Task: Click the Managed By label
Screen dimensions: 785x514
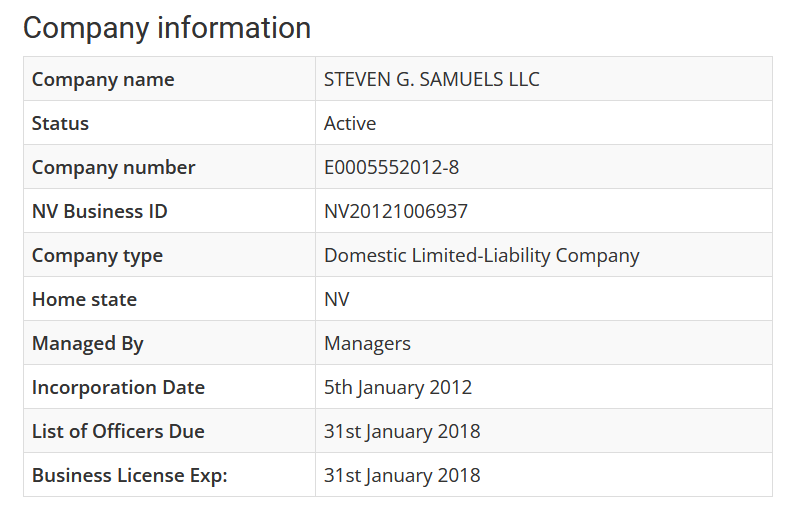Action: pyautogui.click(x=88, y=344)
